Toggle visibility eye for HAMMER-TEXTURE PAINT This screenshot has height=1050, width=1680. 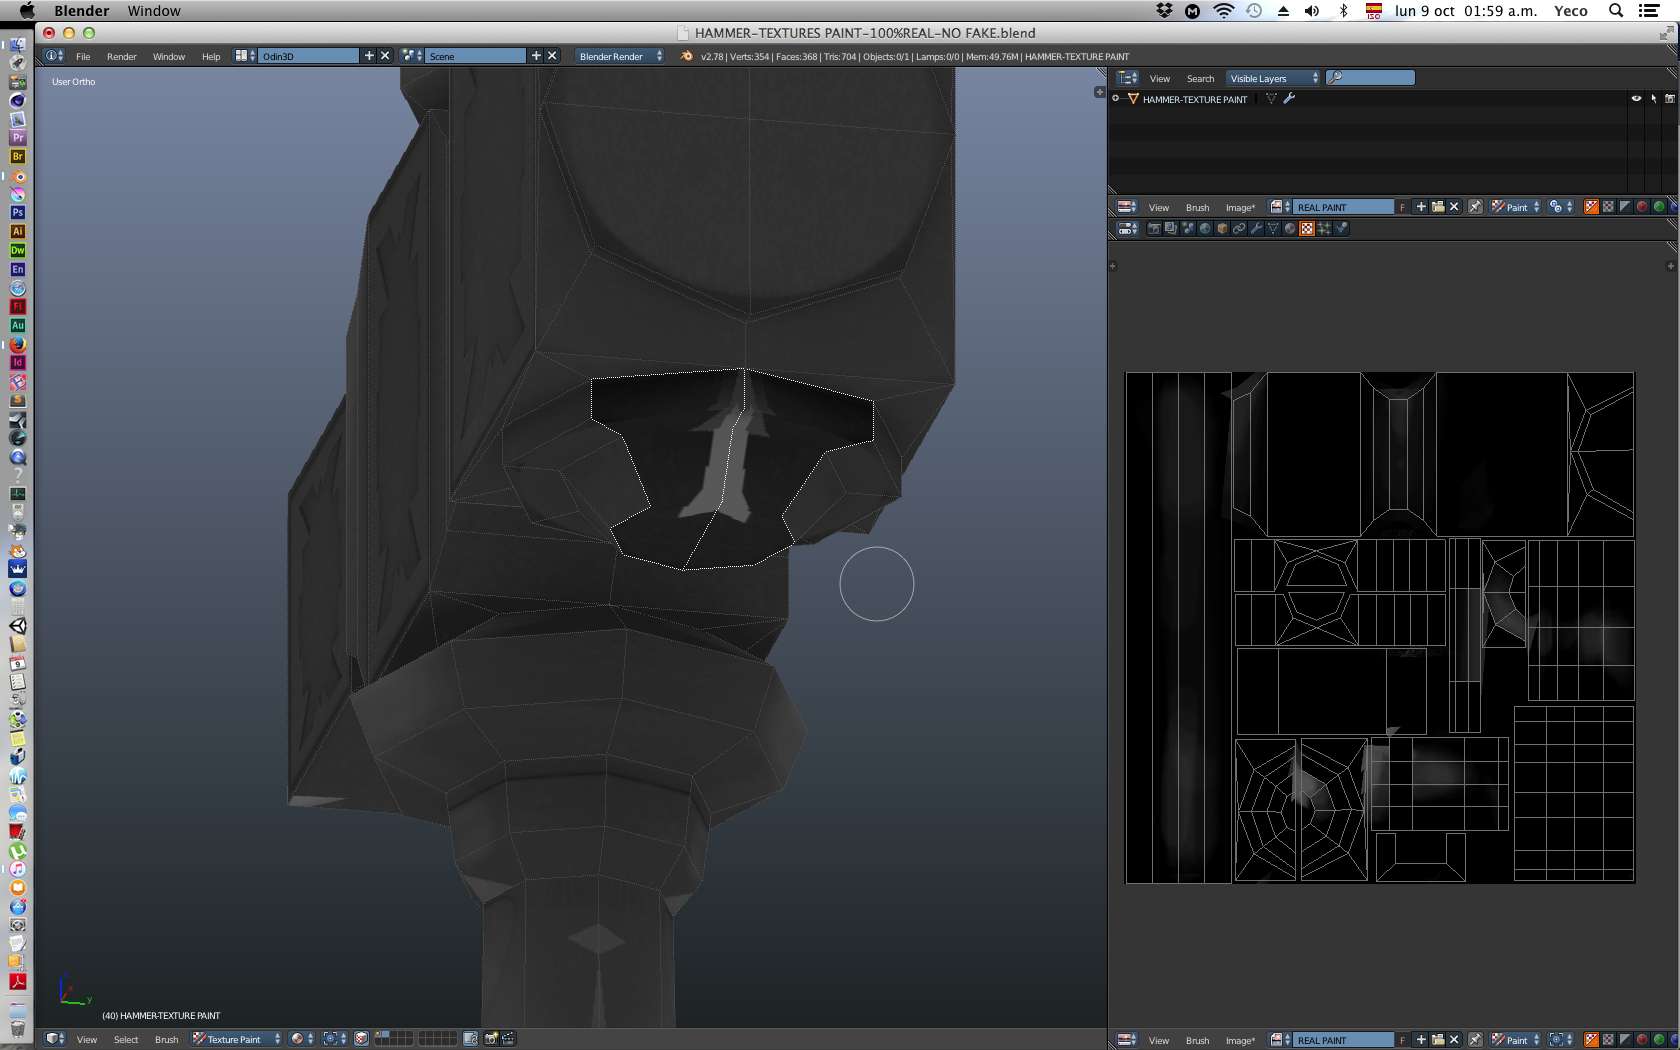tap(1636, 99)
